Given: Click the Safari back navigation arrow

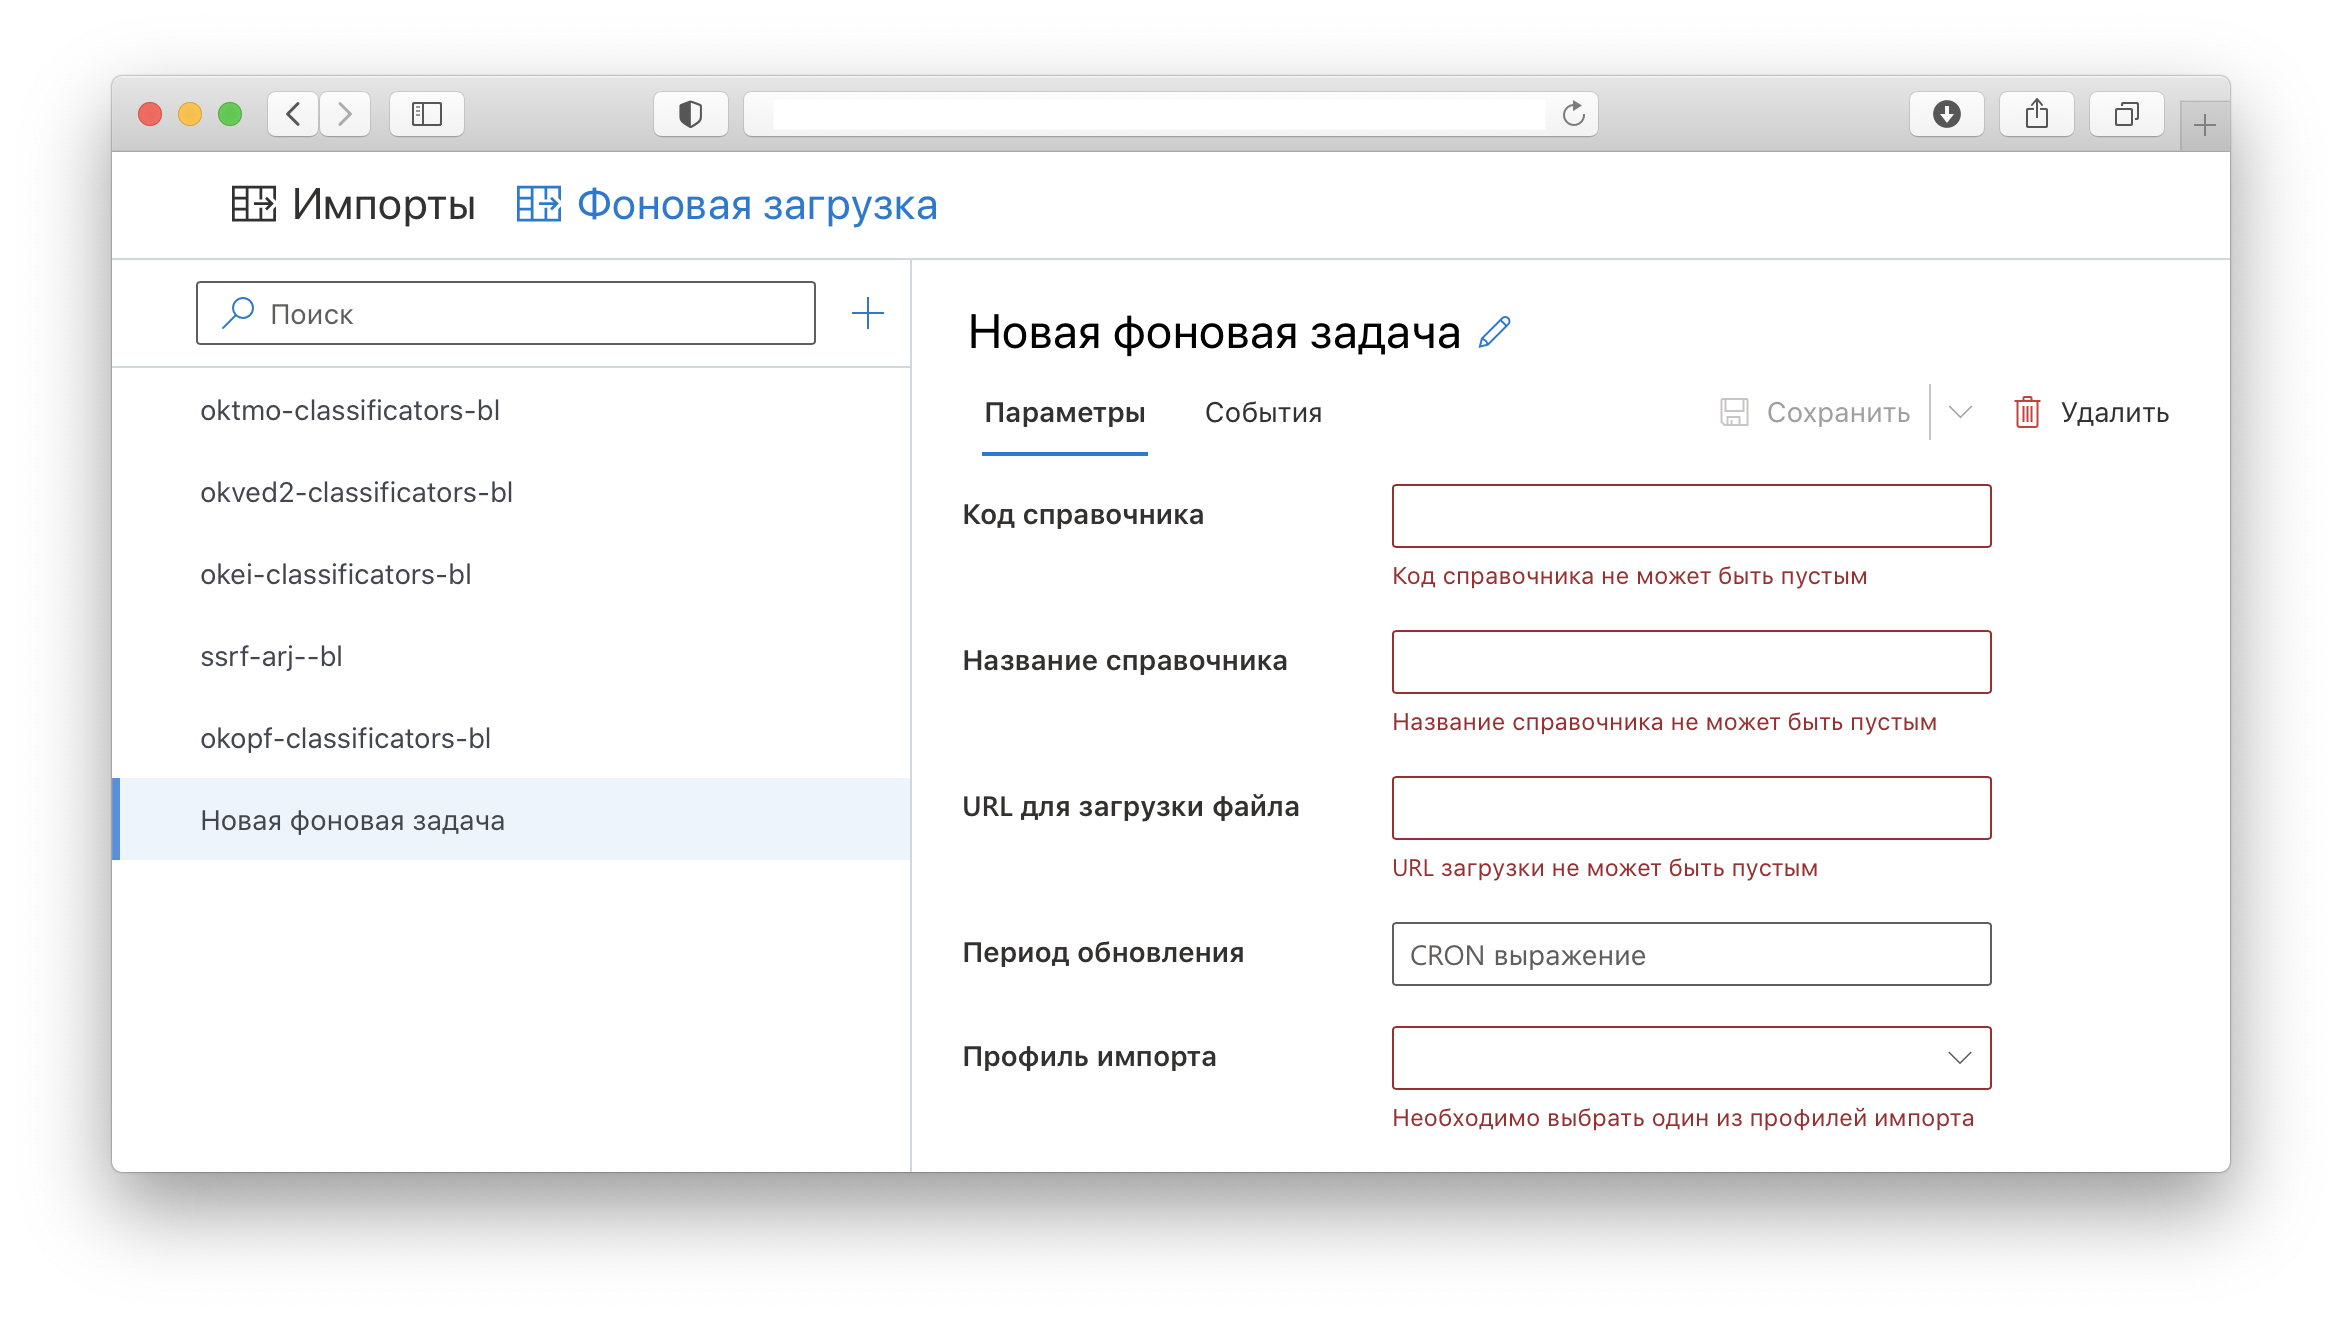Looking at the screenshot, I should pos(293,114).
